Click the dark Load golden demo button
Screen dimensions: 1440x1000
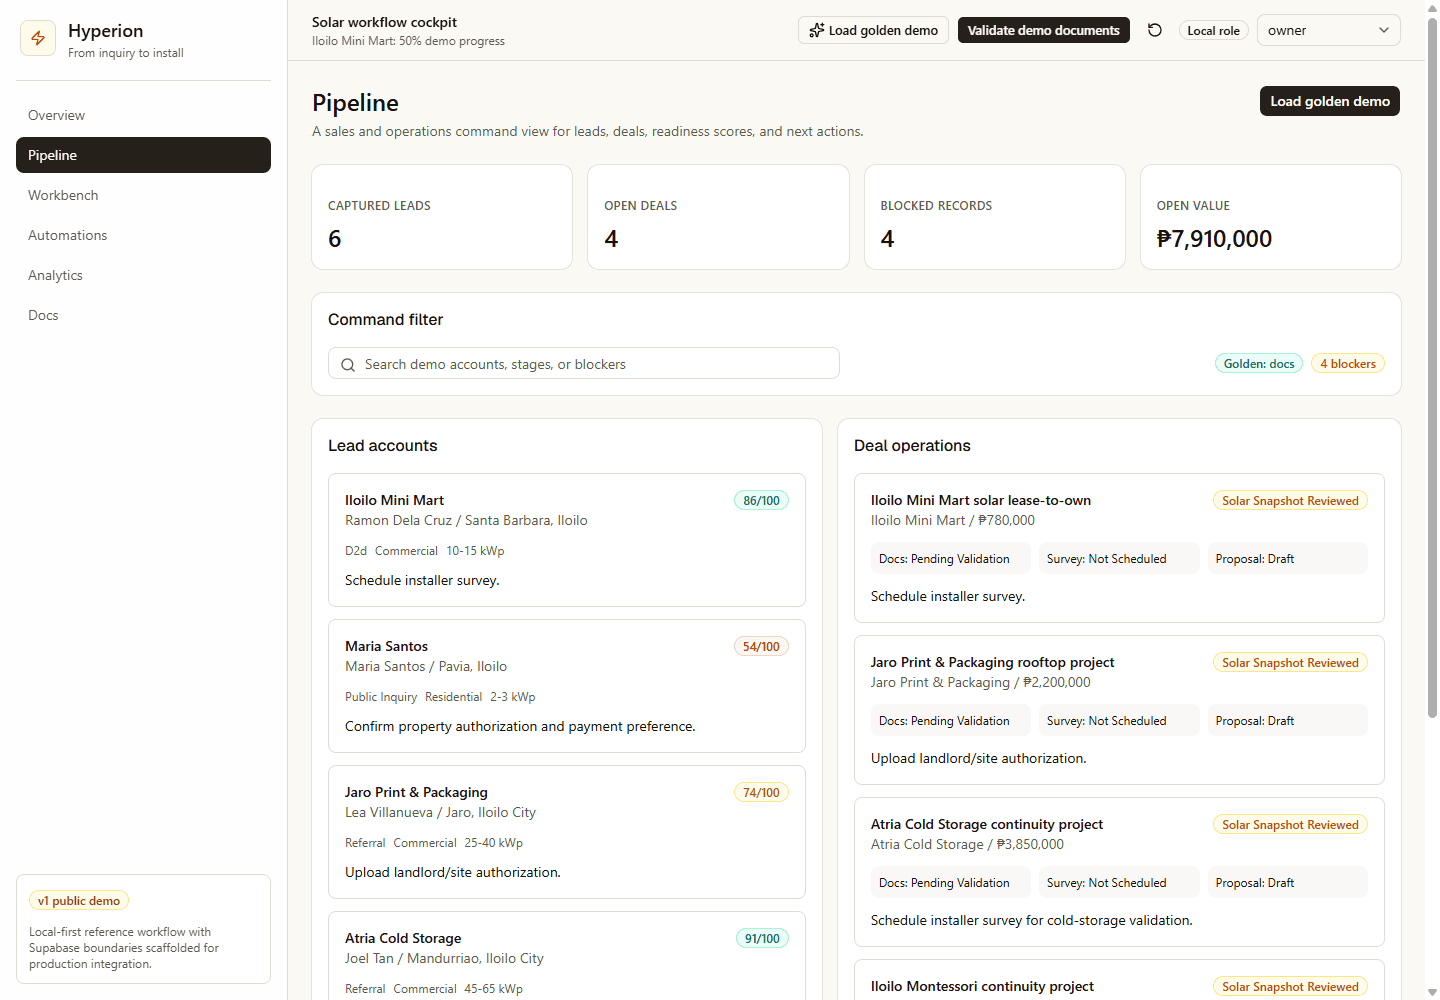pos(1330,101)
